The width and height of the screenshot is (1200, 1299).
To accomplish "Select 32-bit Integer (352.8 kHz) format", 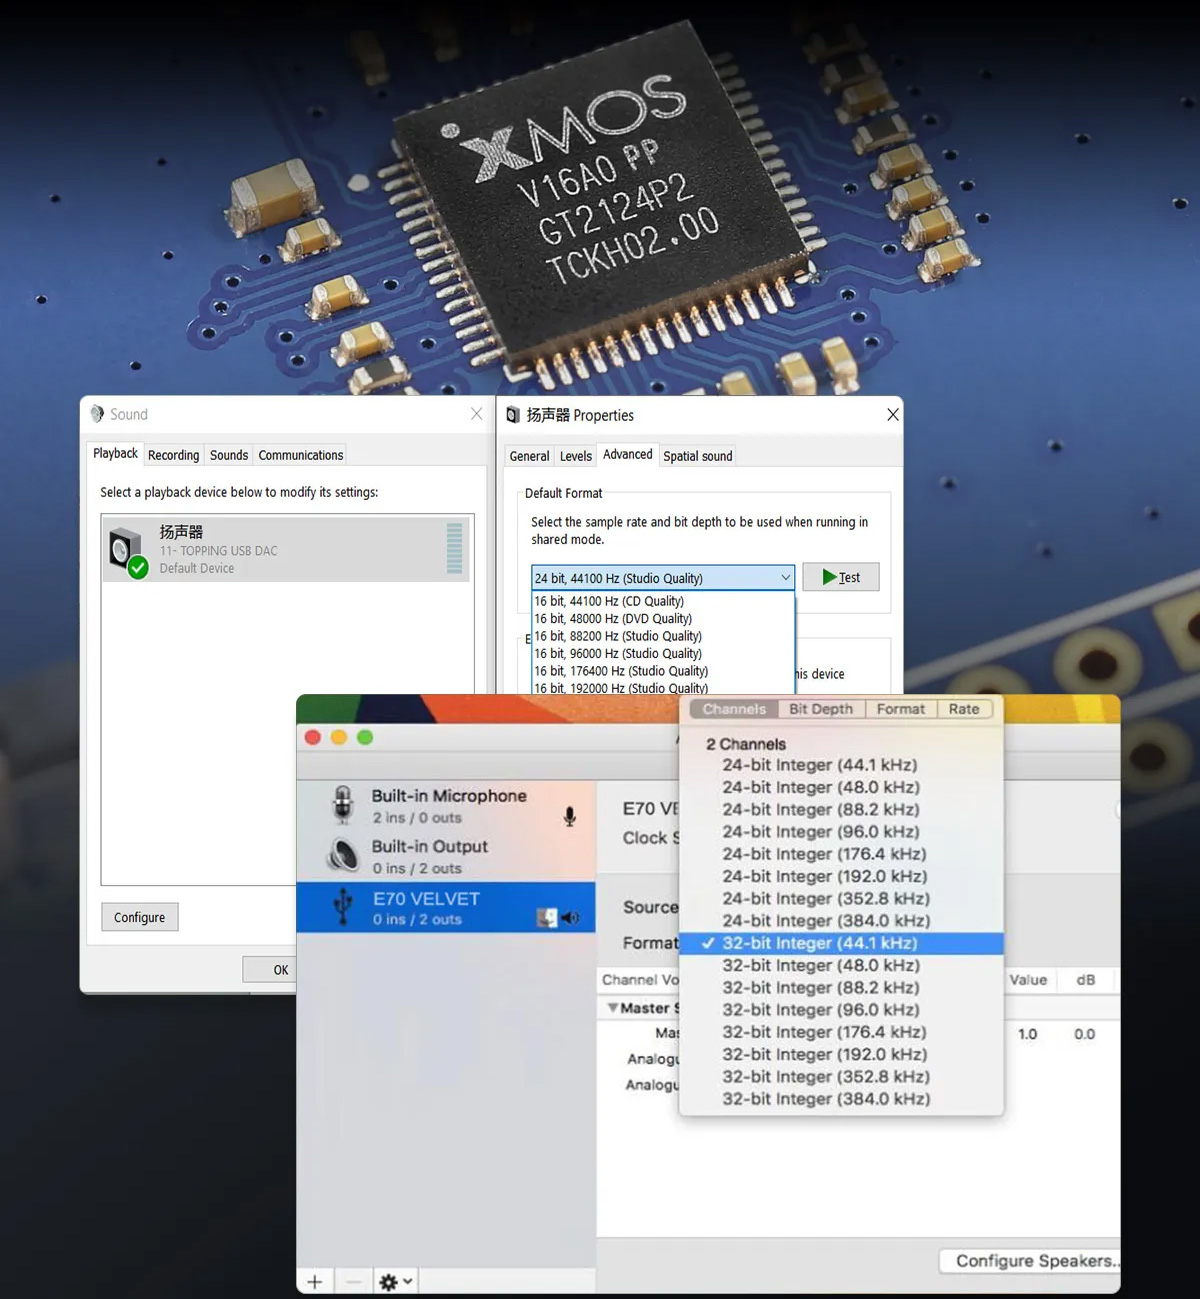I will 841,1077.
